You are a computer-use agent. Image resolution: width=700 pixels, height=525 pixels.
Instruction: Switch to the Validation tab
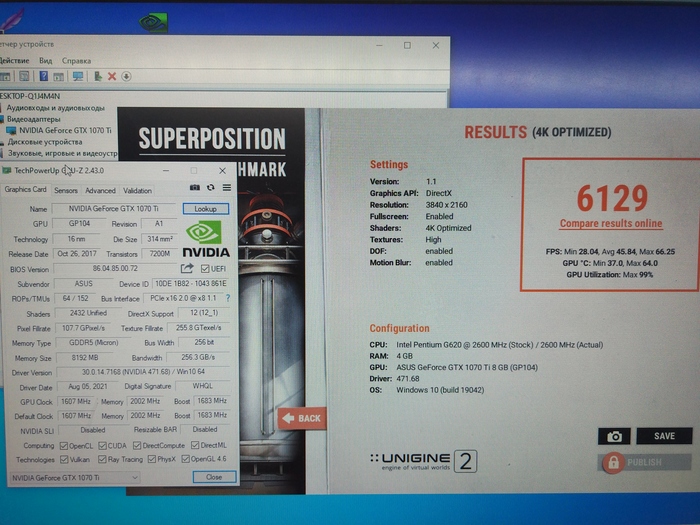pyautogui.click(x=138, y=191)
